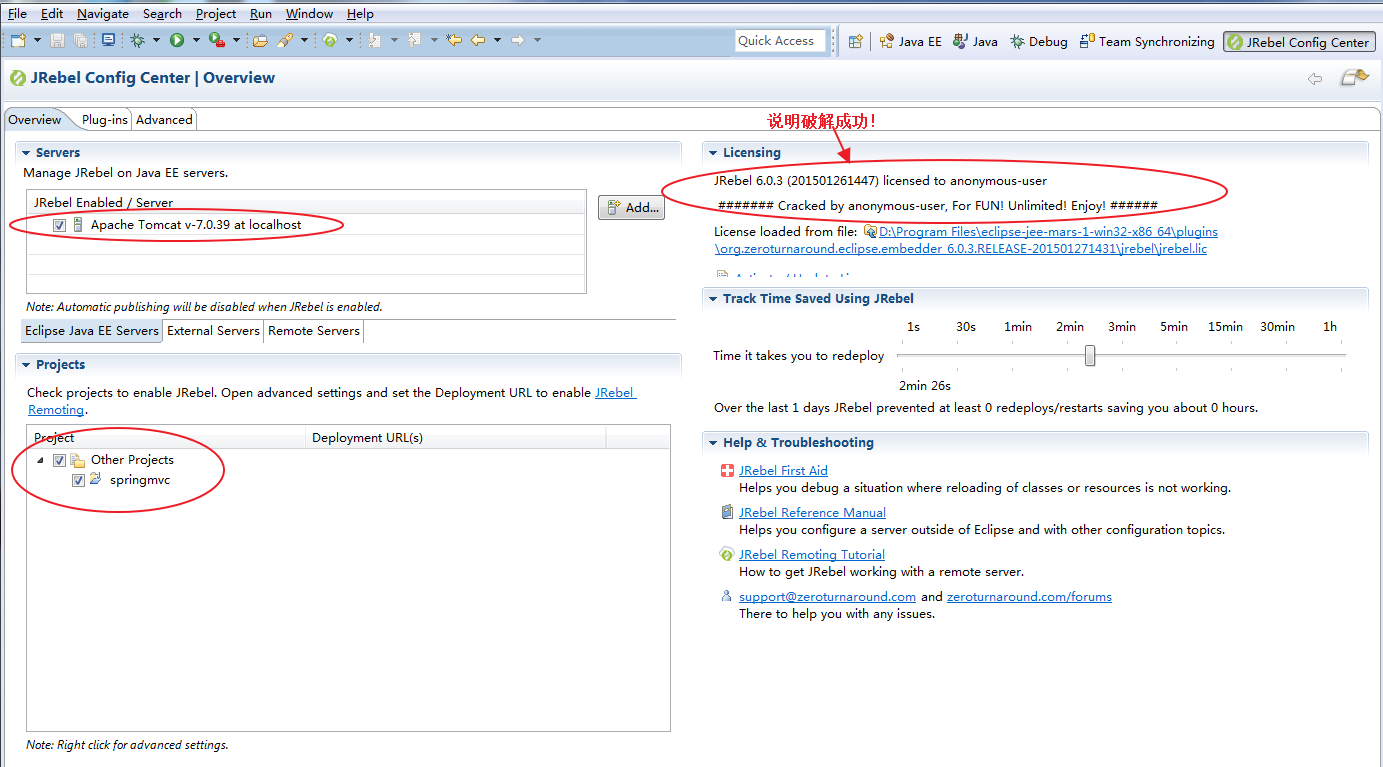
Task: Open JRebel toolbar icon dropdown arrow
Action: [349, 40]
